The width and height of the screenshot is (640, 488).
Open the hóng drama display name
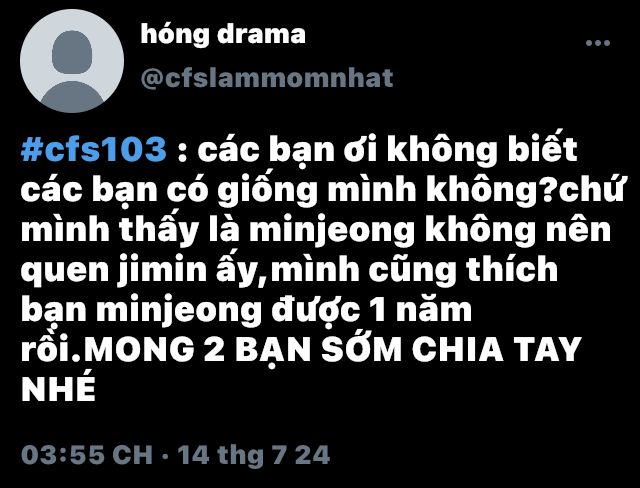223,34
